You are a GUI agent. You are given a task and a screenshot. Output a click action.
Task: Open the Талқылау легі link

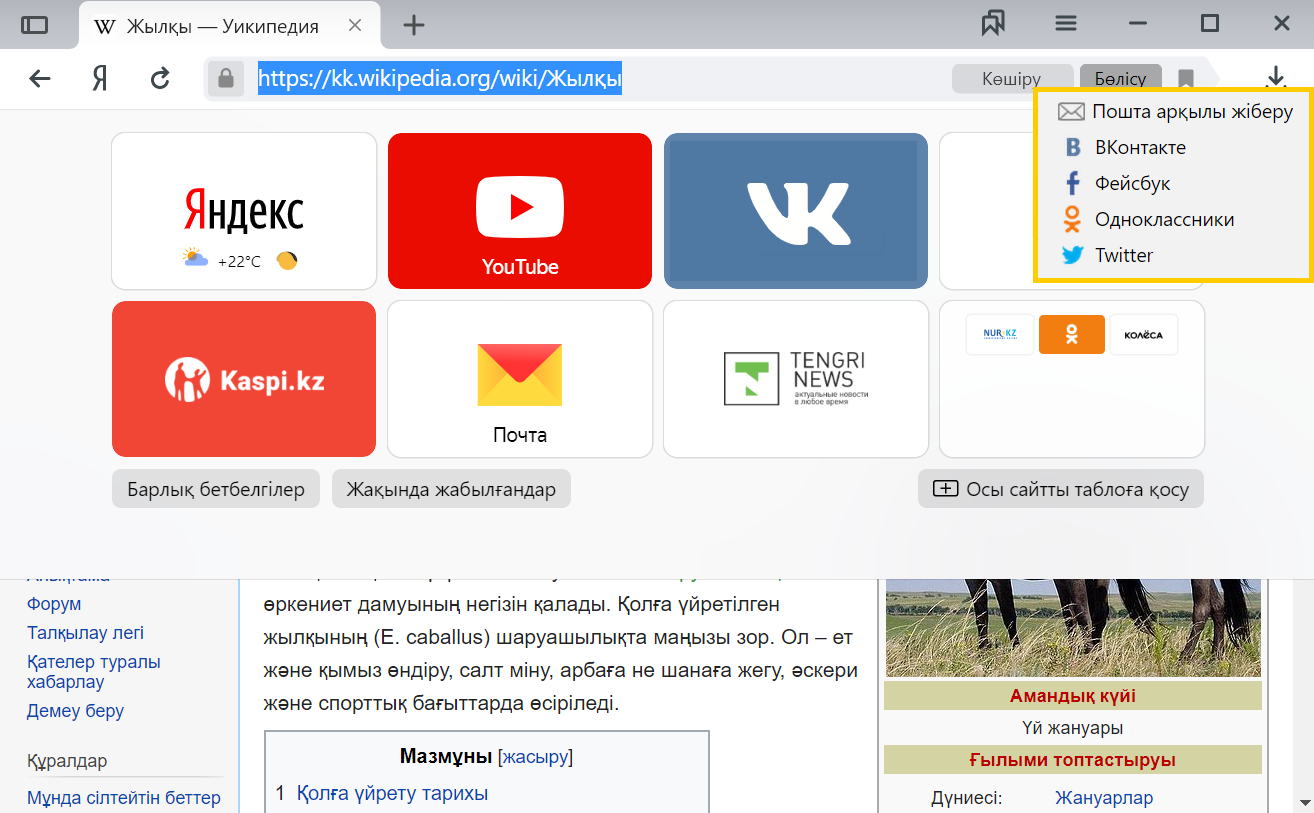click(85, 633)
